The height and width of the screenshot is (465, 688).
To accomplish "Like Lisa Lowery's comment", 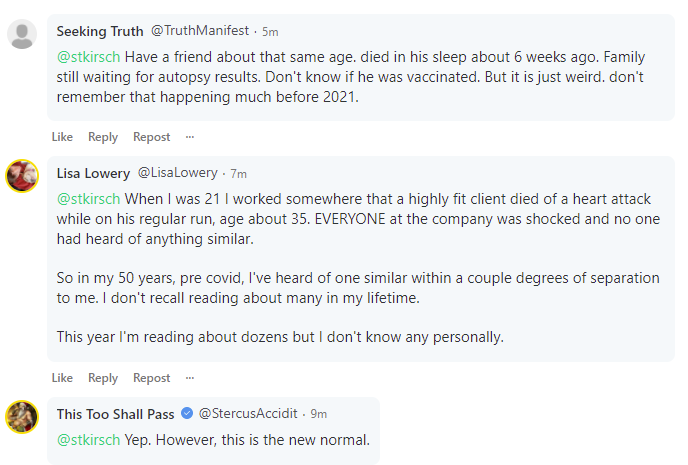I will click(x=62, y=378).
